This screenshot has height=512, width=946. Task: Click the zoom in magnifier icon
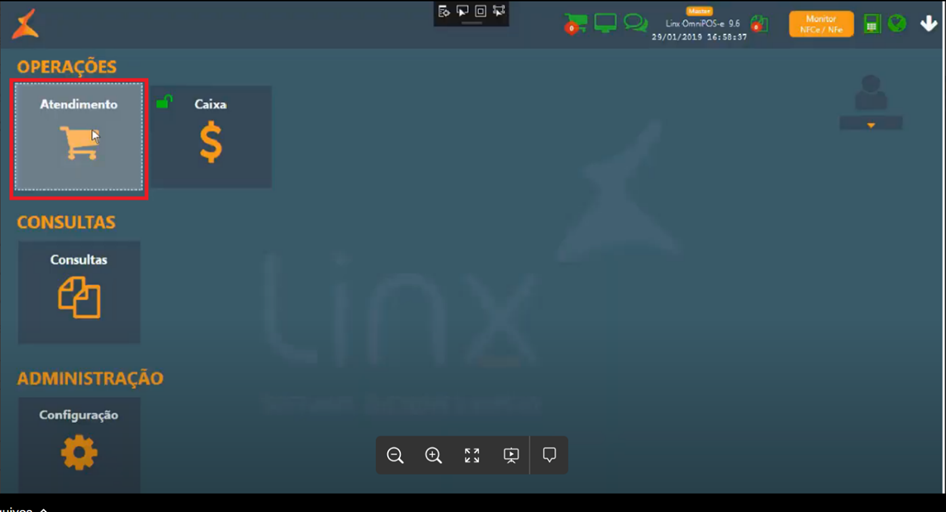[x=433, y=455]
